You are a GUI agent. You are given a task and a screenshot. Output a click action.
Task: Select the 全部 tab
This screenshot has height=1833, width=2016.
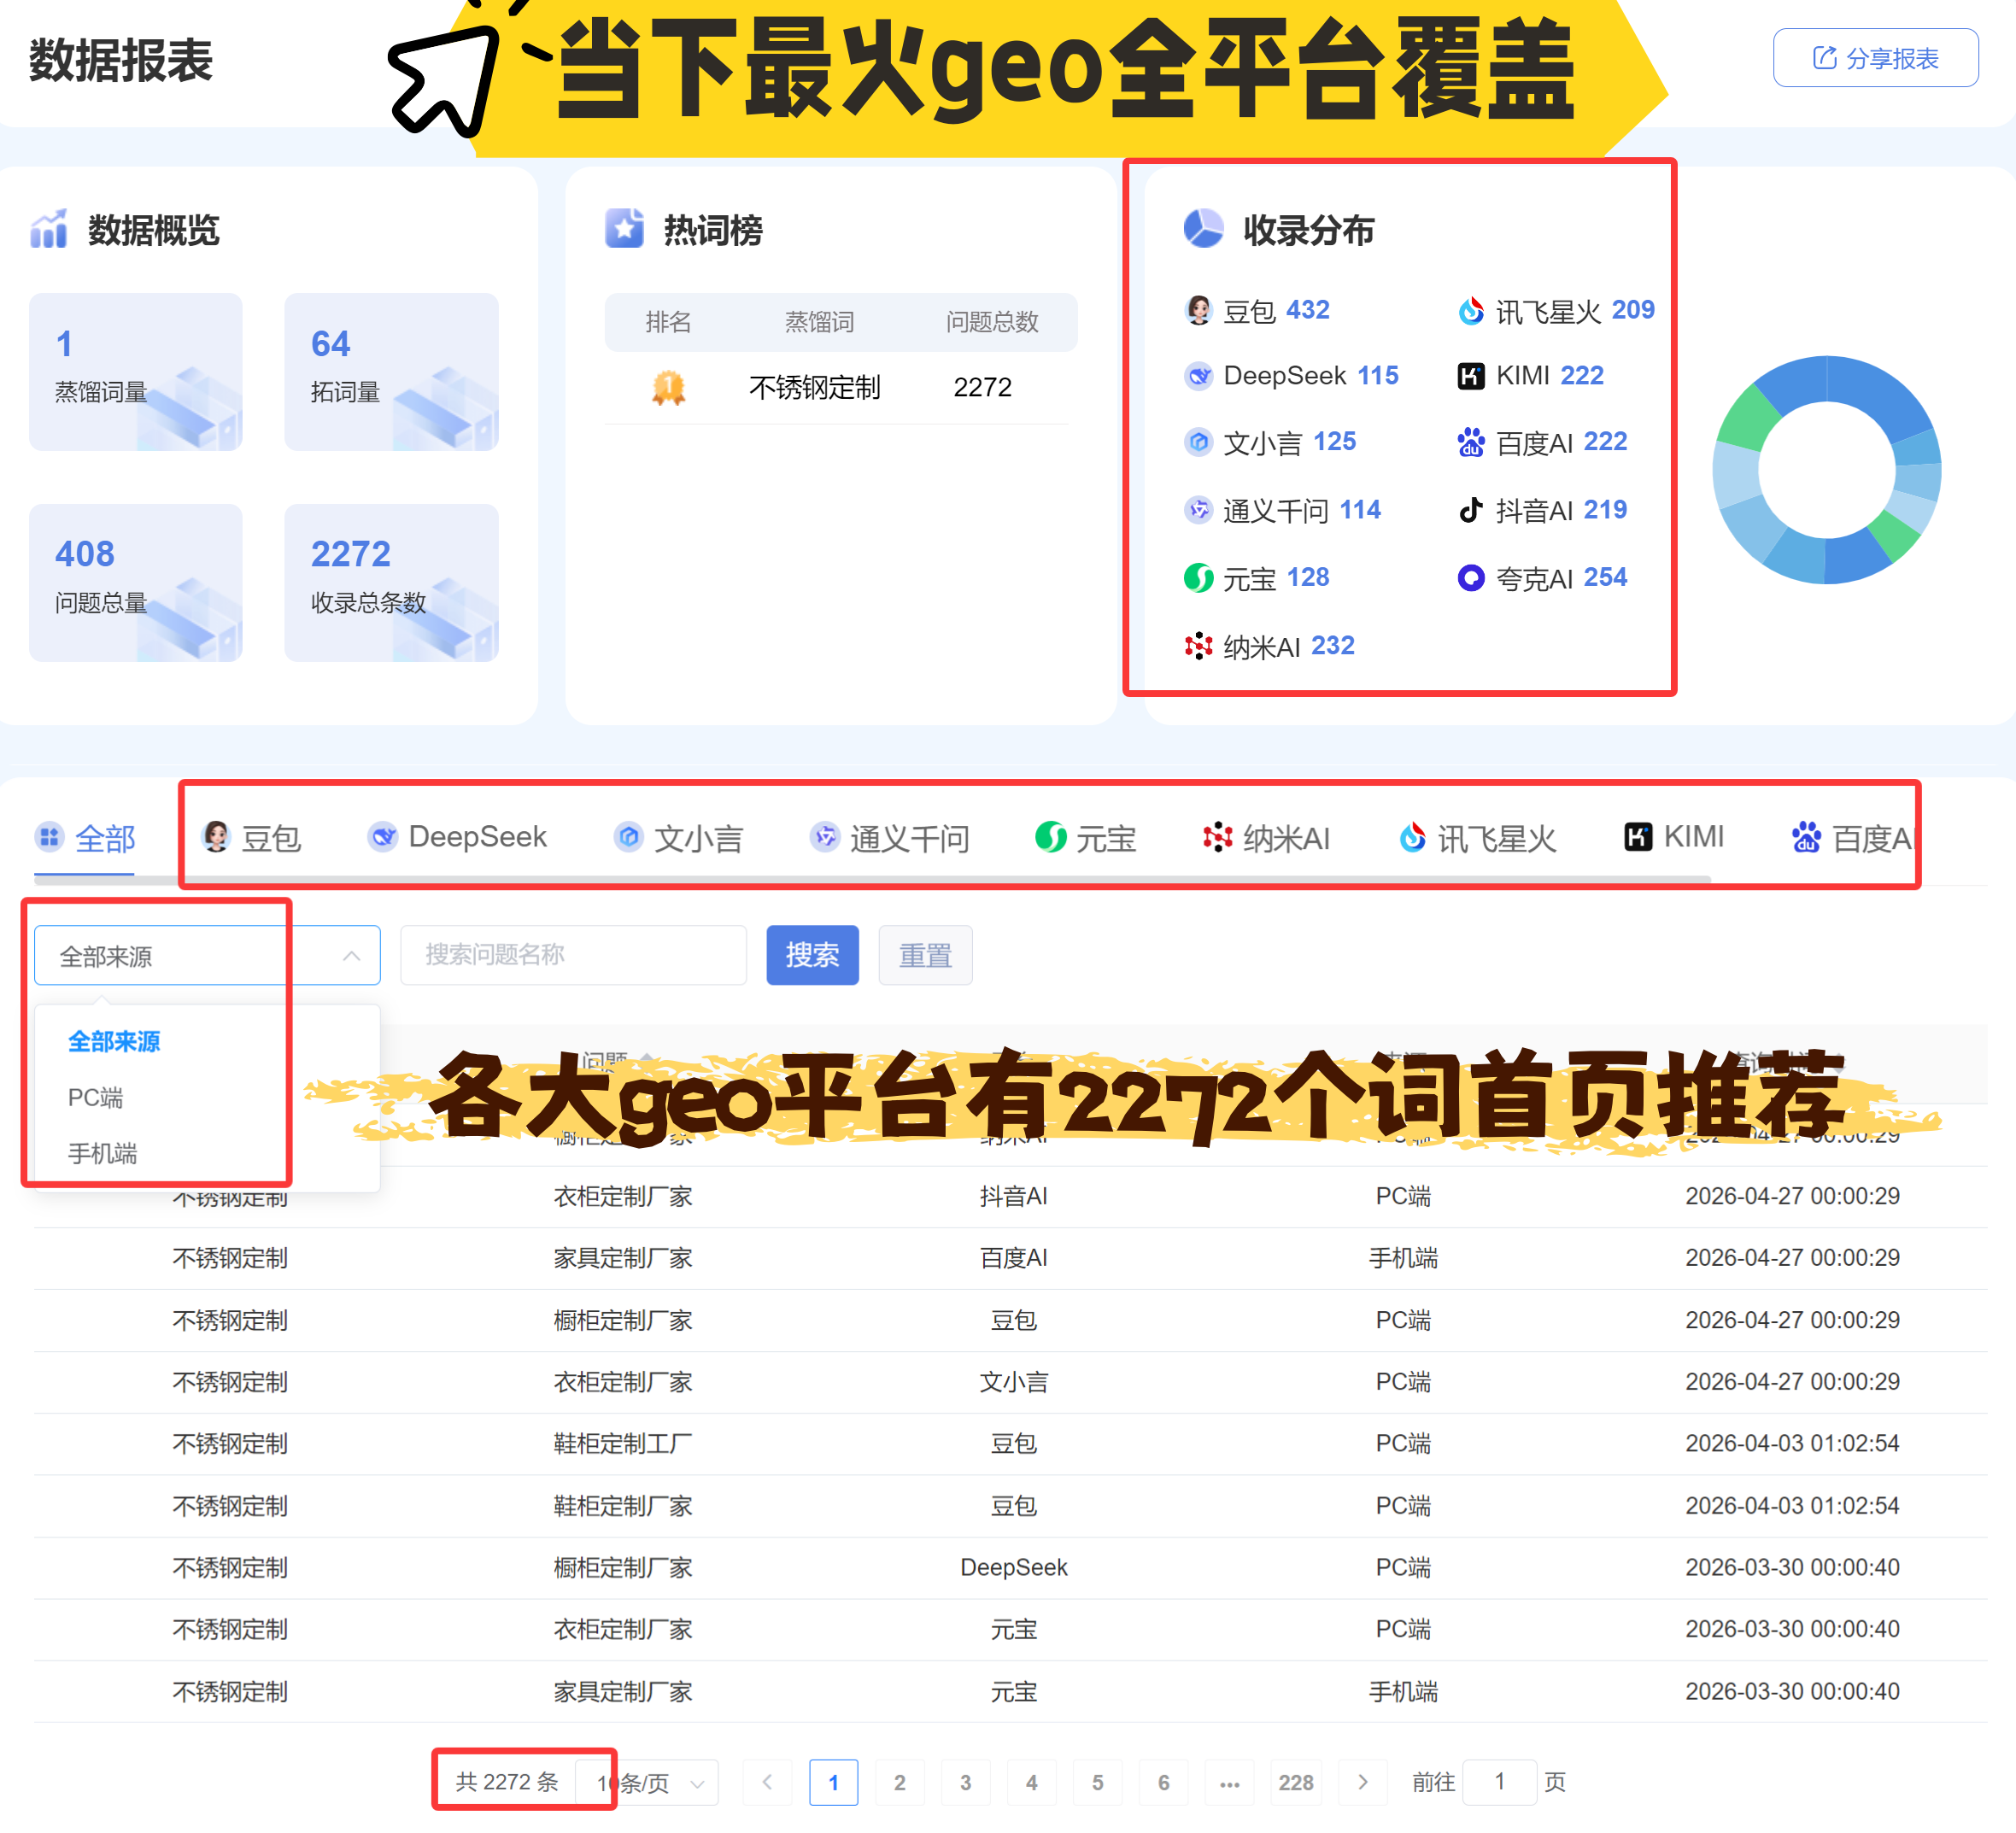coord(85,838)
